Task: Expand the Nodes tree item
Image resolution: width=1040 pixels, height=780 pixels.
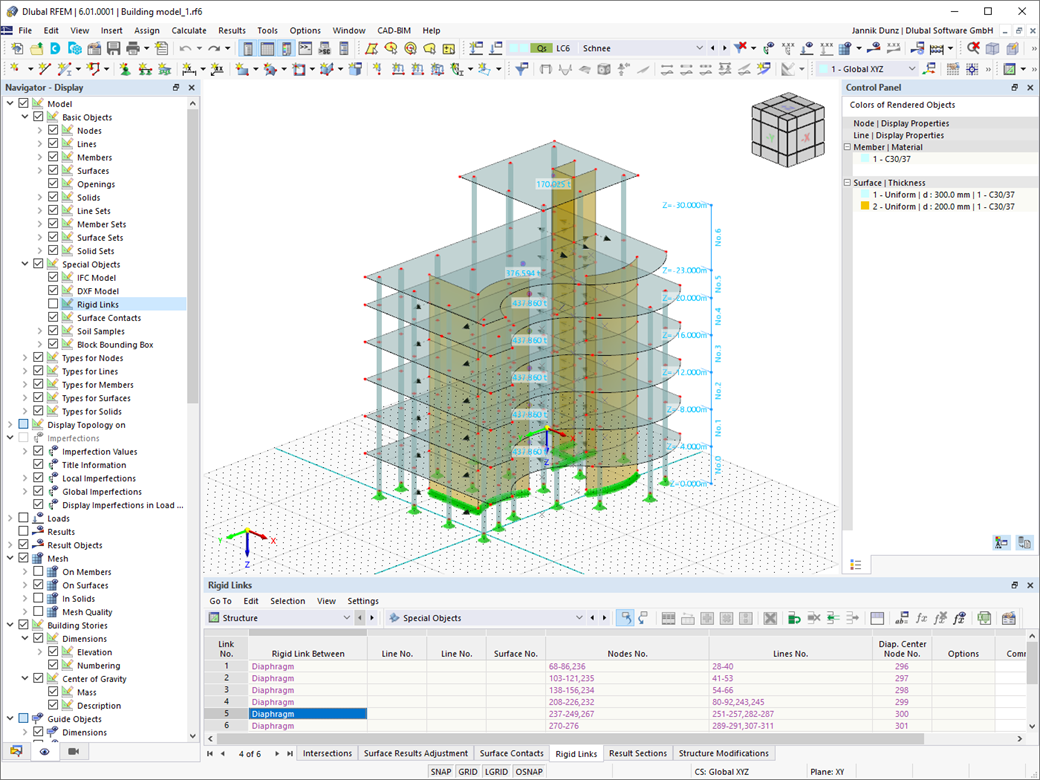Action: tap(40, 131)
